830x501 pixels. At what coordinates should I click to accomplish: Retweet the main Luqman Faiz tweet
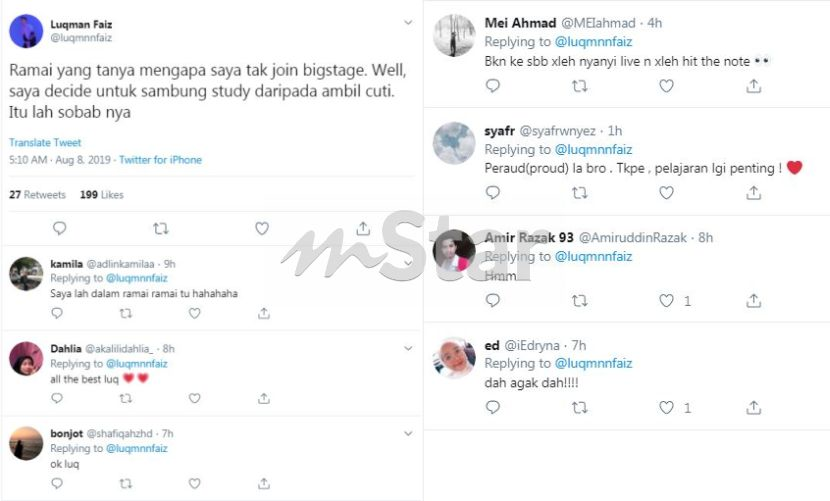(x=160, y=228)
